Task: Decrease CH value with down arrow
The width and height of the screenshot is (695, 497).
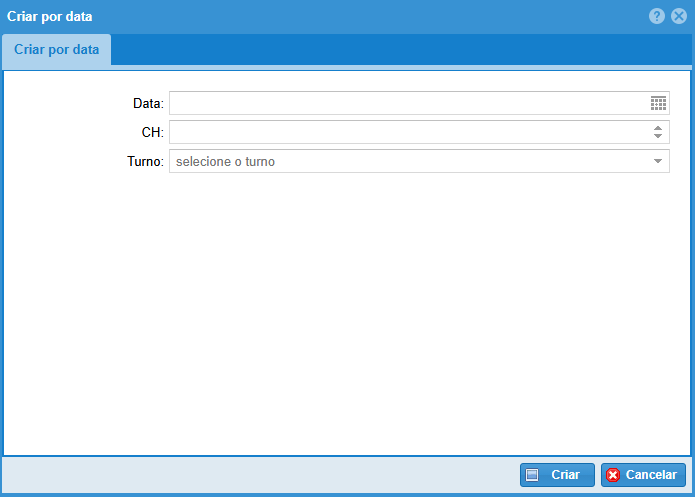Action: [x=658, y=137]
